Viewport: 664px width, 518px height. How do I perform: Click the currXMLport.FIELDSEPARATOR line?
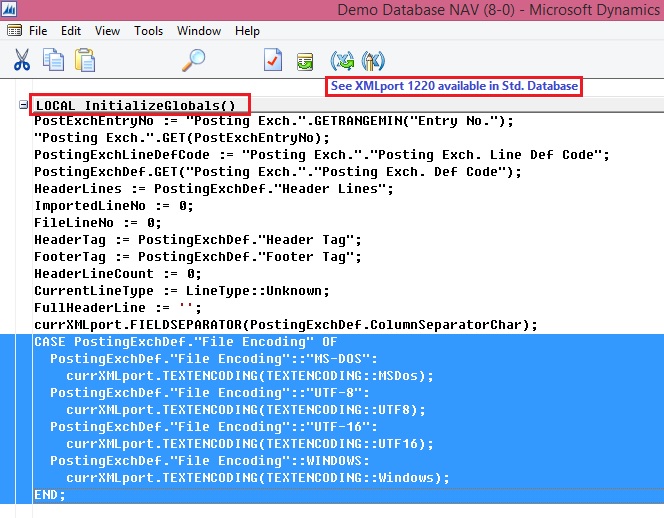(x=286, y=325)
